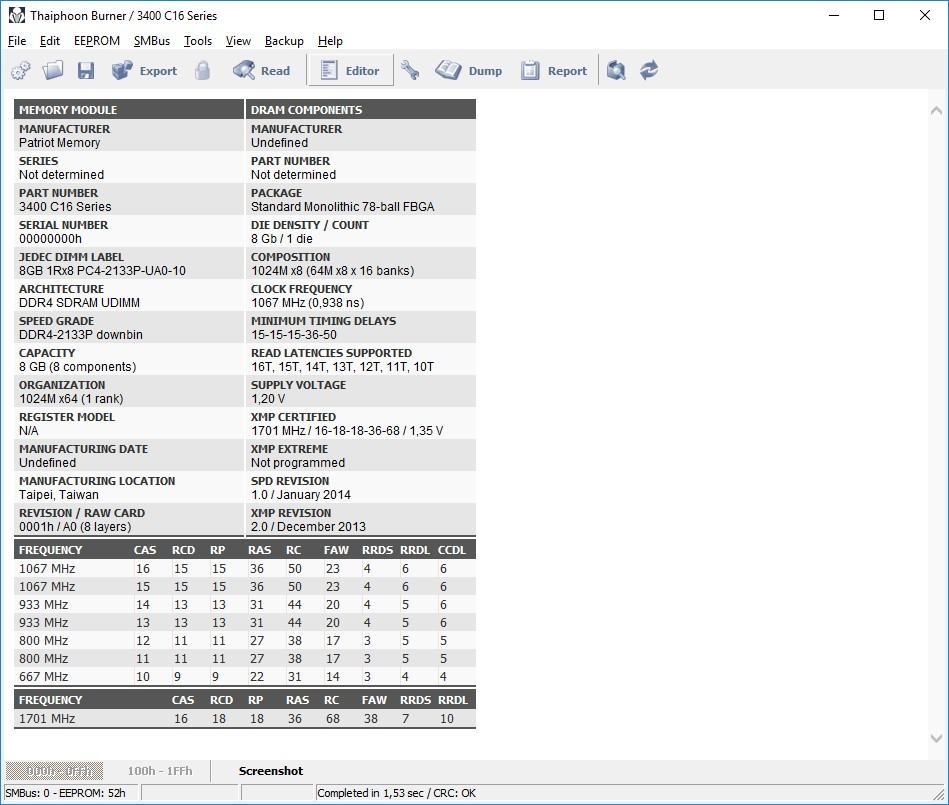Open the Backup menu
This screenshot has width=949, height=805.
click(284, 41)
